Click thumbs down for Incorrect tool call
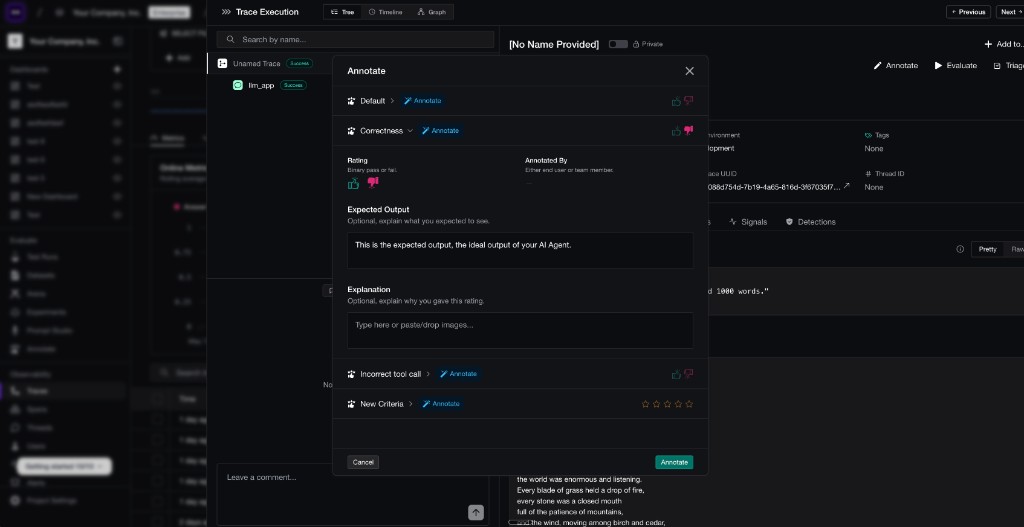 [x=688, y=374]
